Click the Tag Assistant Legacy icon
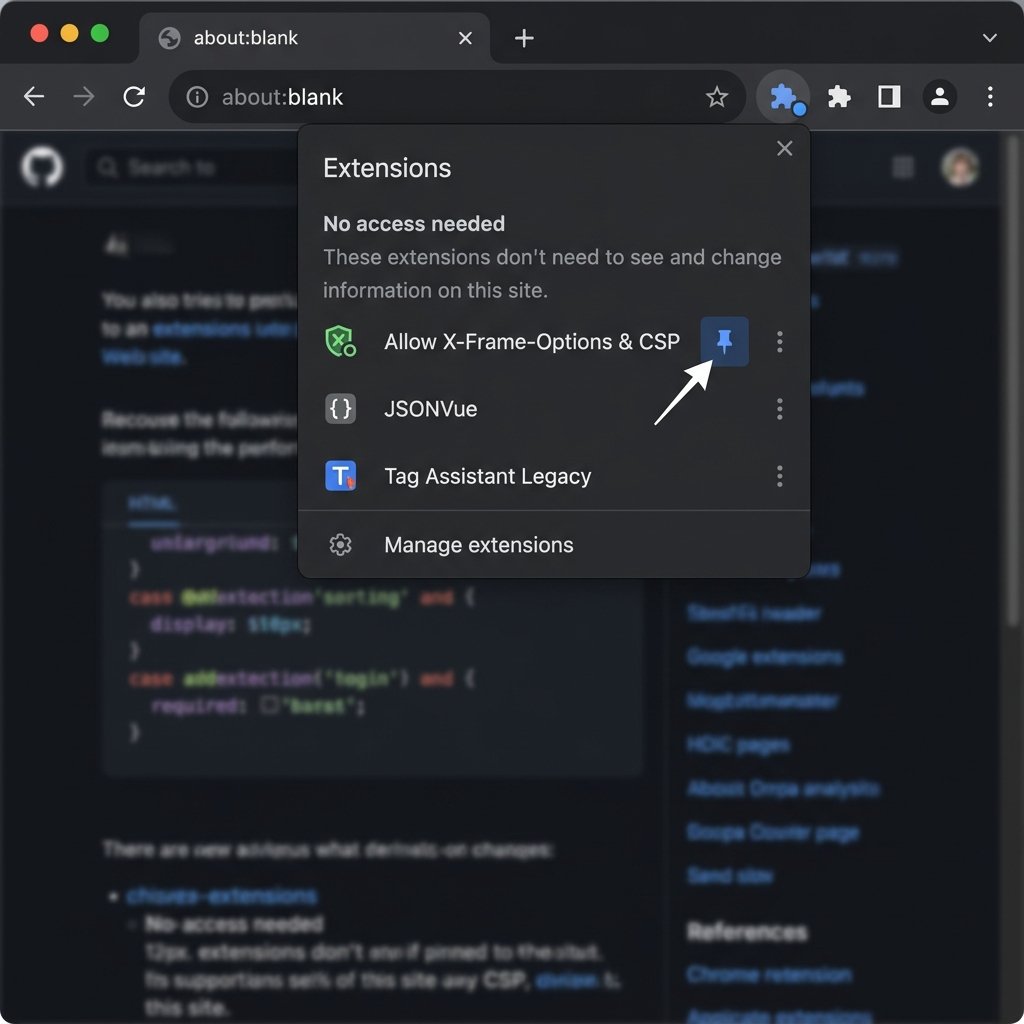This screenshot has height=1024, width=1024. (340, 476)
